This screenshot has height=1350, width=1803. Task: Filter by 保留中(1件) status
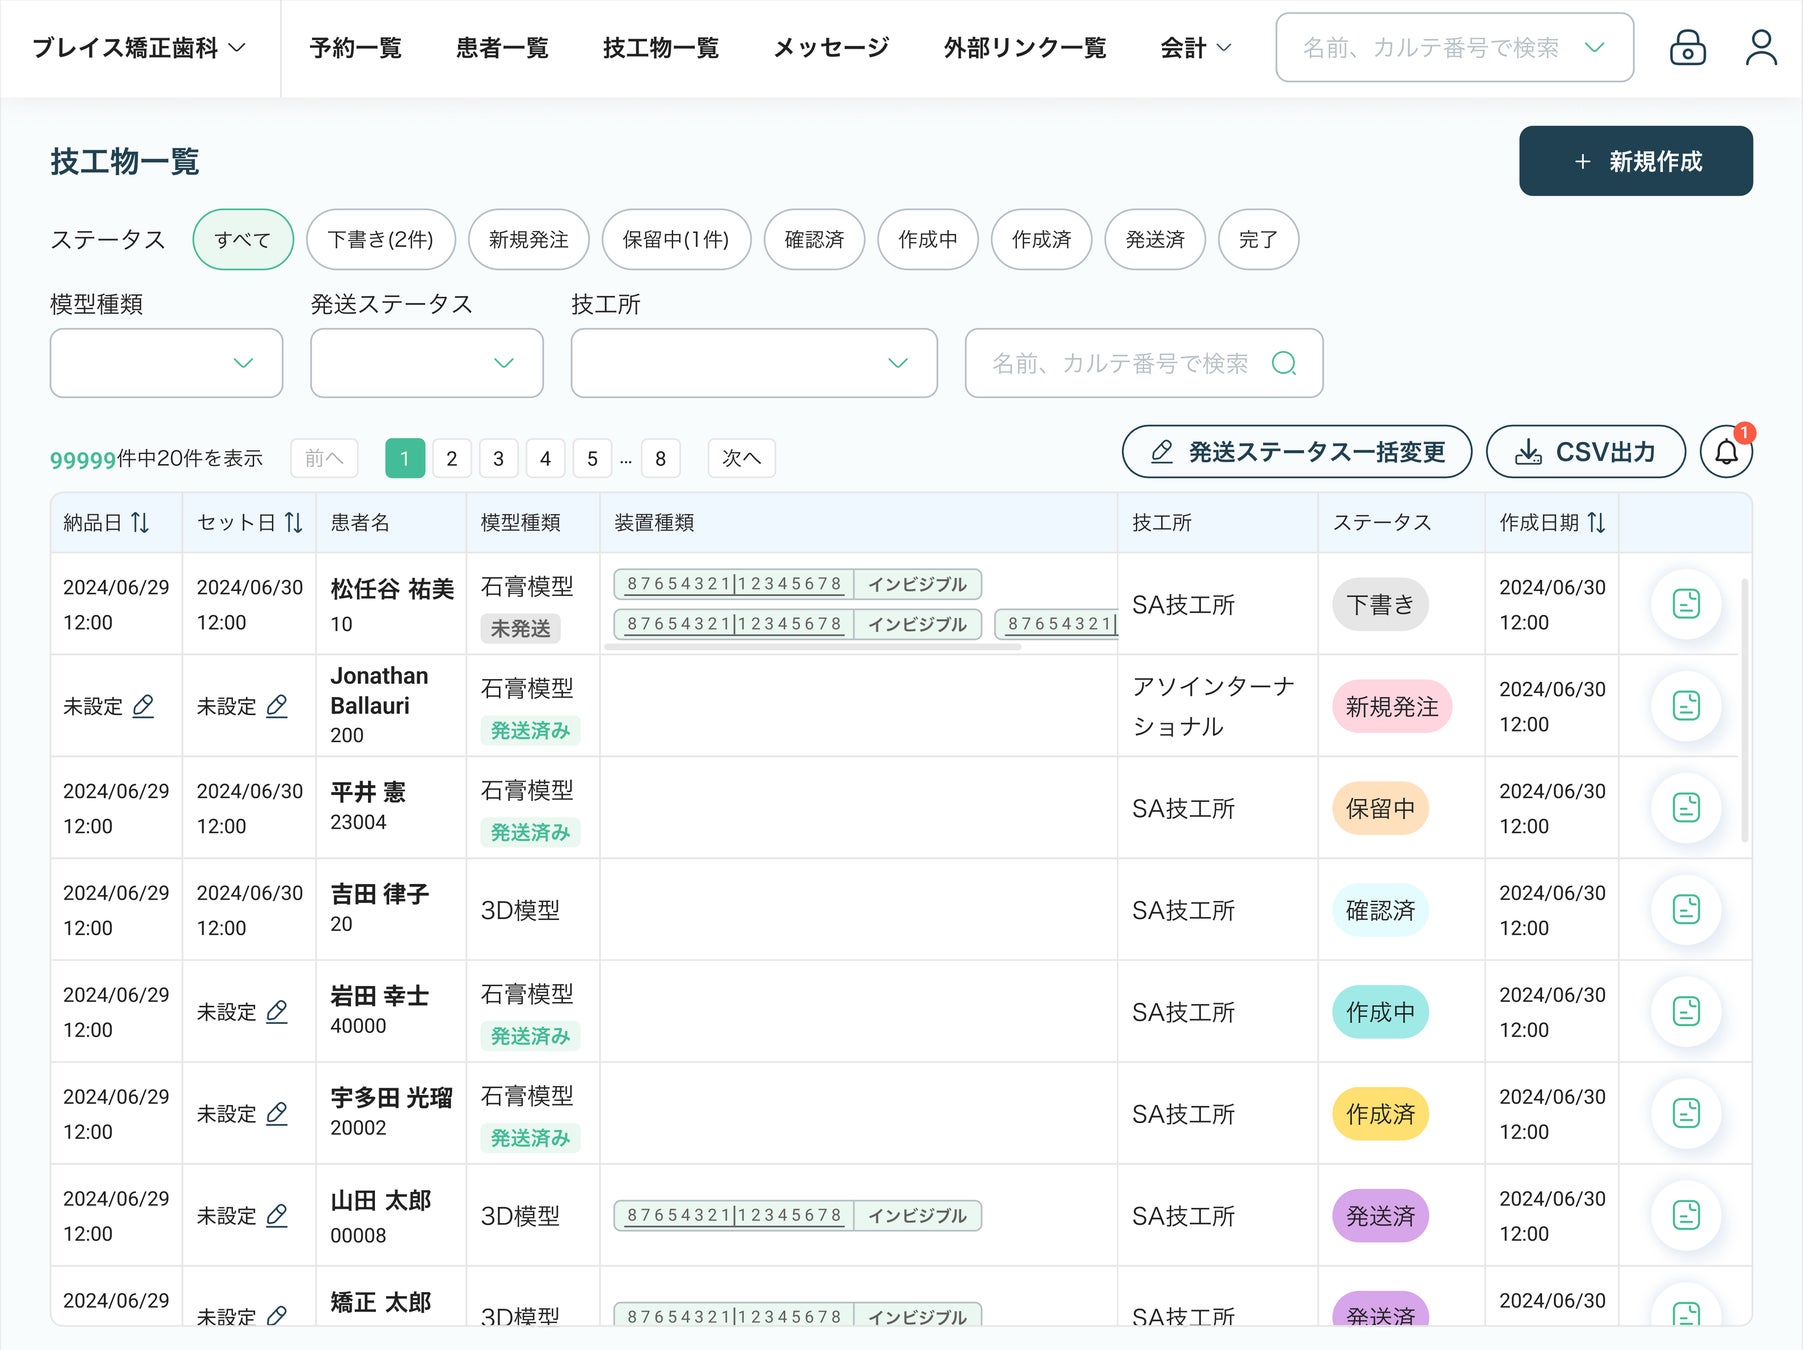[675, 240]
